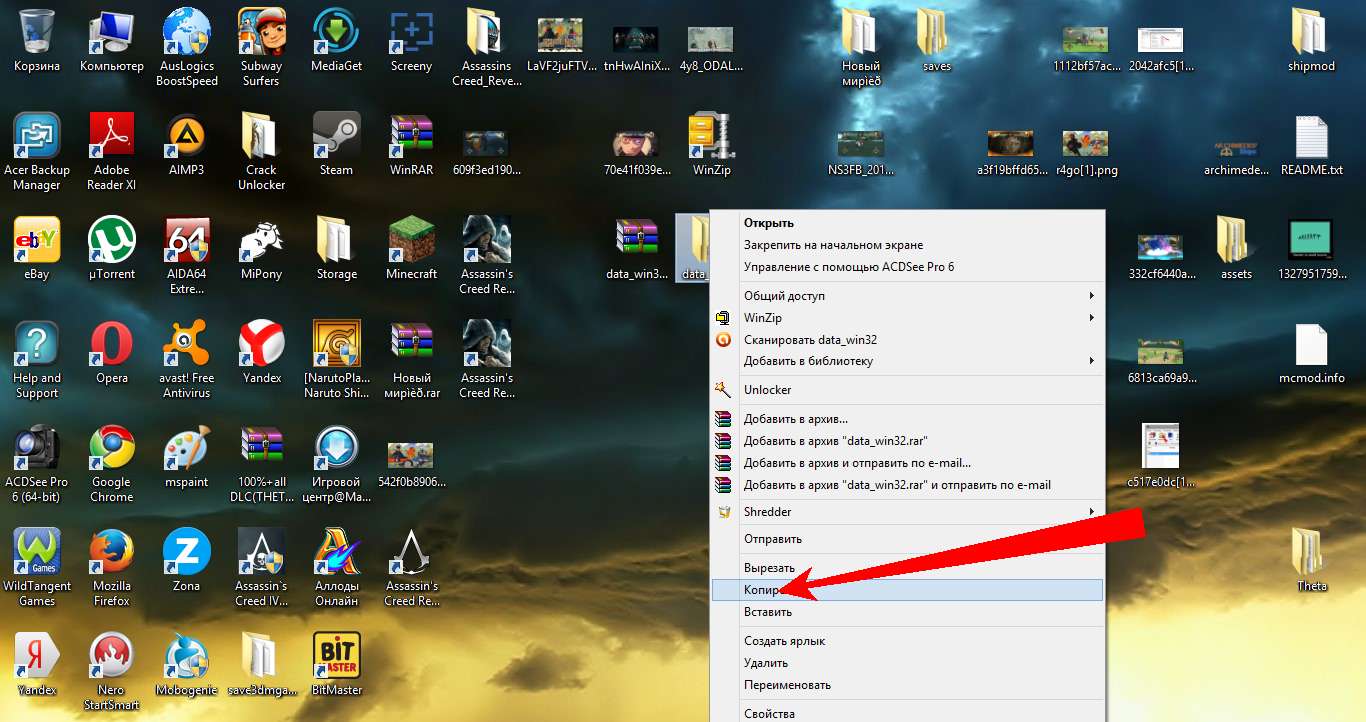Select ACDSee Pro 6 (64-bit) icon
The image size is (1366, 722).
tap(37, 448)
